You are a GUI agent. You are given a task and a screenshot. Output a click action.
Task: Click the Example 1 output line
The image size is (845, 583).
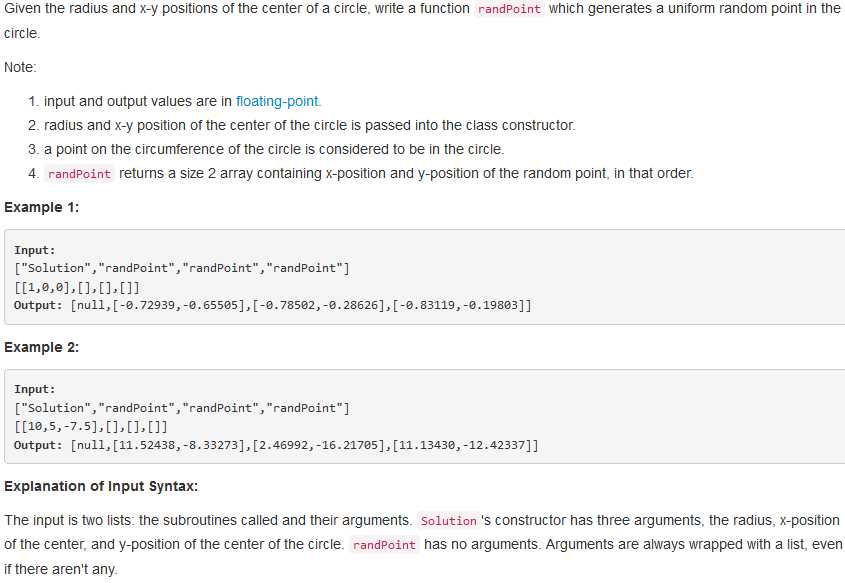click(x=273, y=306)
